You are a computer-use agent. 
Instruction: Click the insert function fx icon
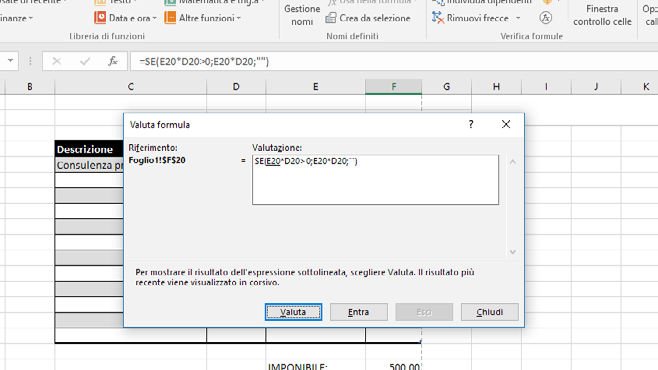tap(112, 62)
